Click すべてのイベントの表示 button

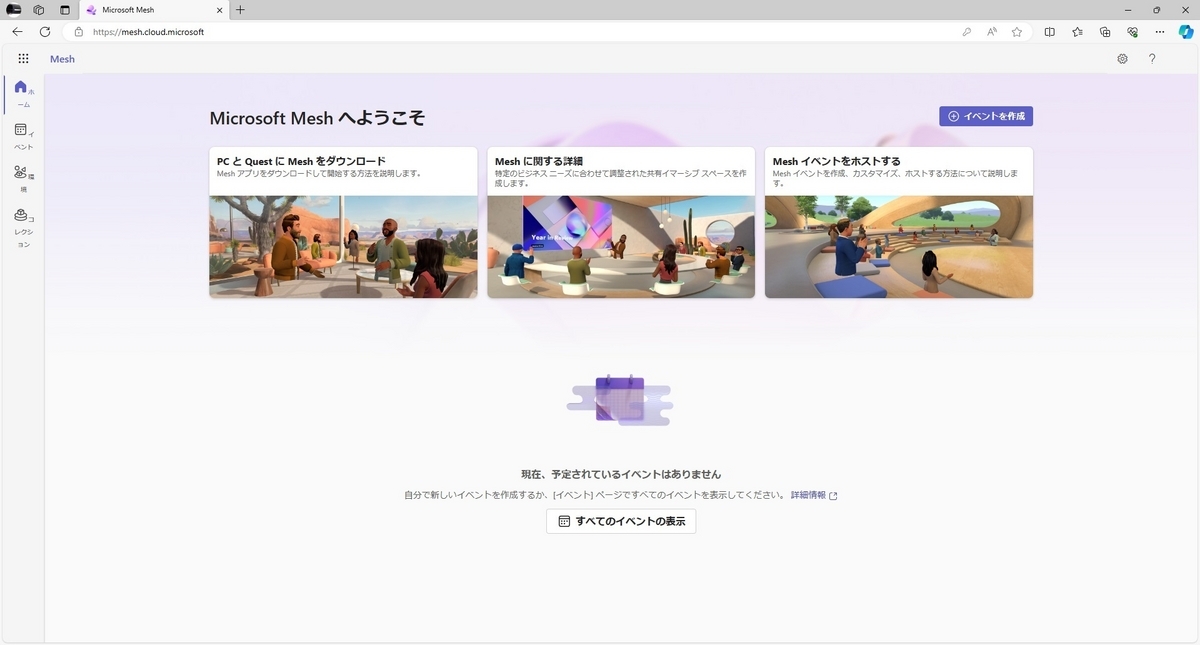(x=621, y=521)
